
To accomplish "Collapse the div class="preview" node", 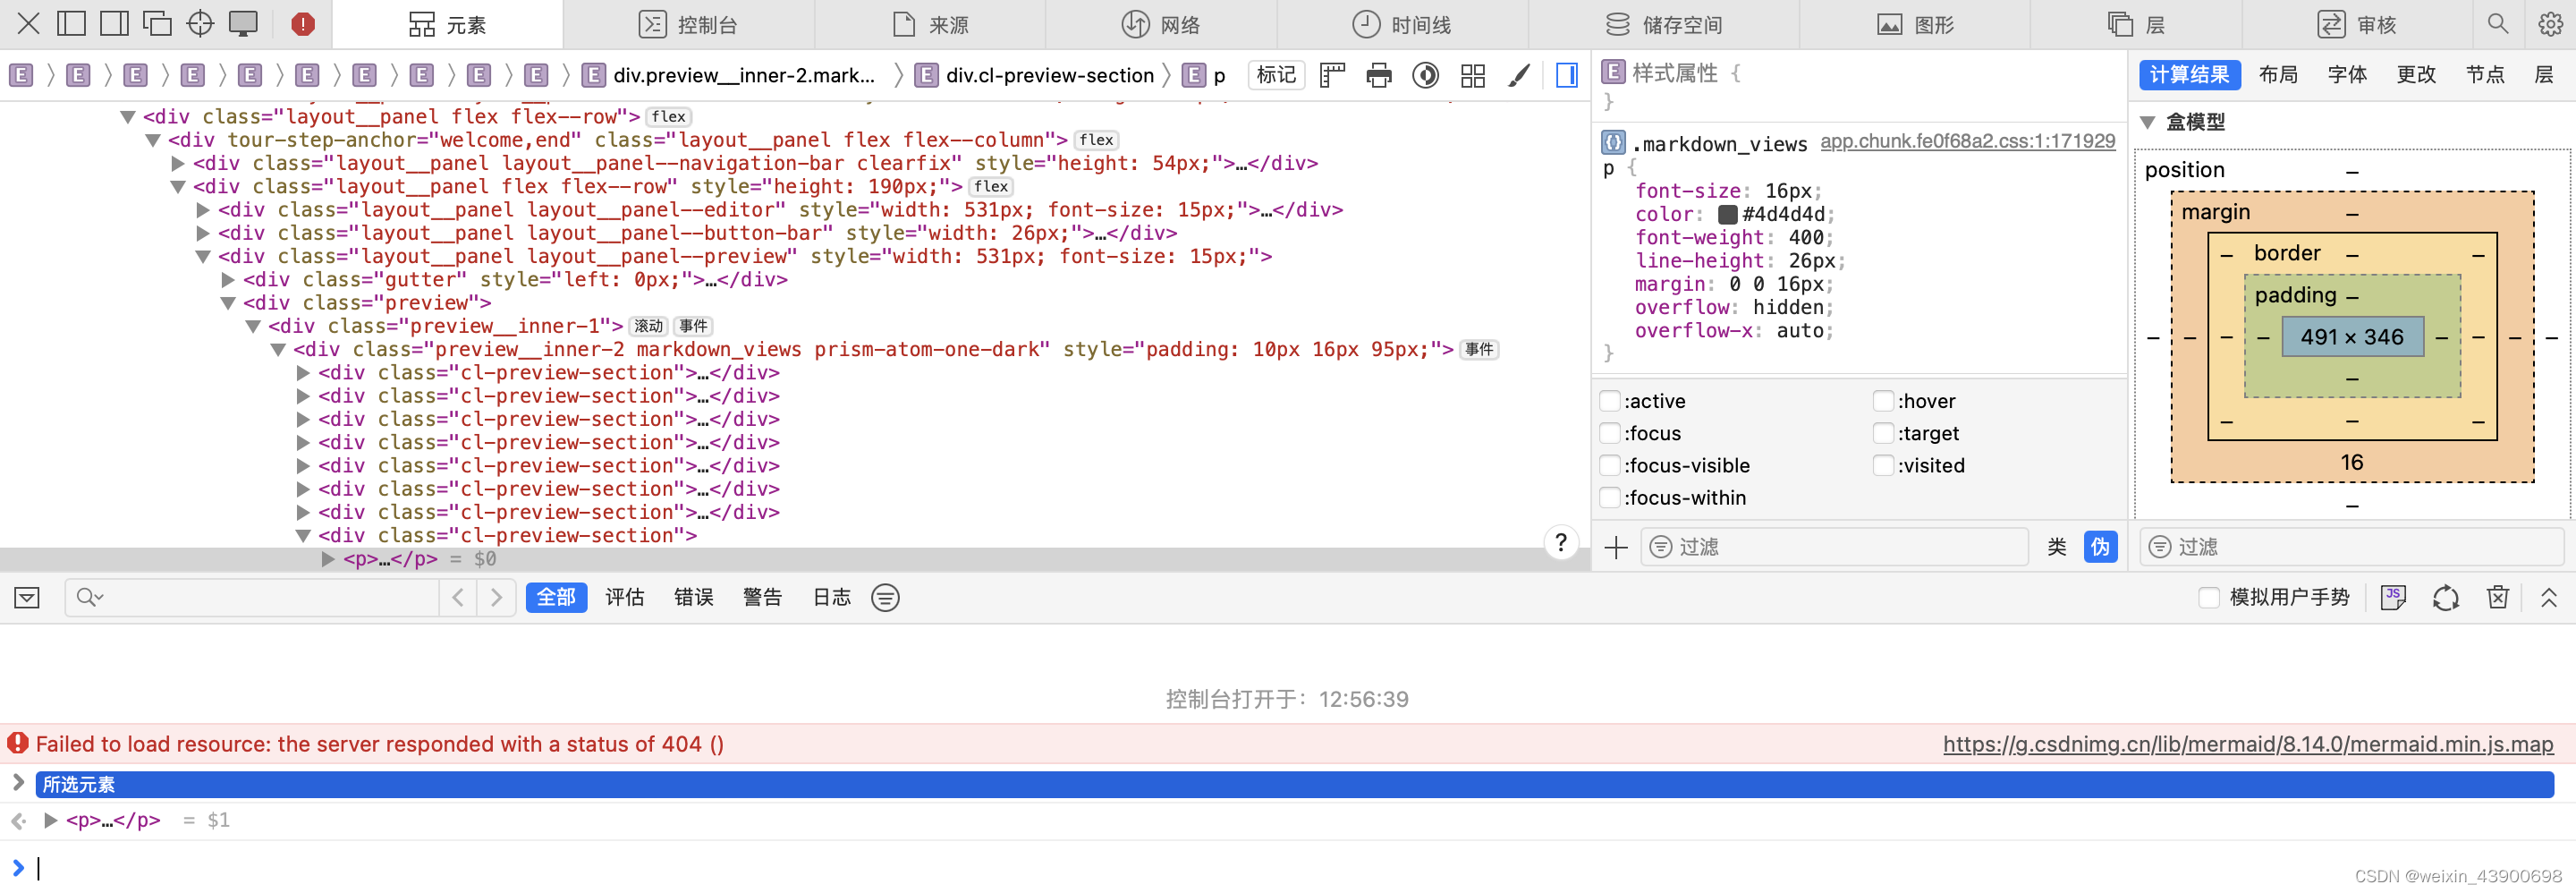I will click(x=228, y=303).
